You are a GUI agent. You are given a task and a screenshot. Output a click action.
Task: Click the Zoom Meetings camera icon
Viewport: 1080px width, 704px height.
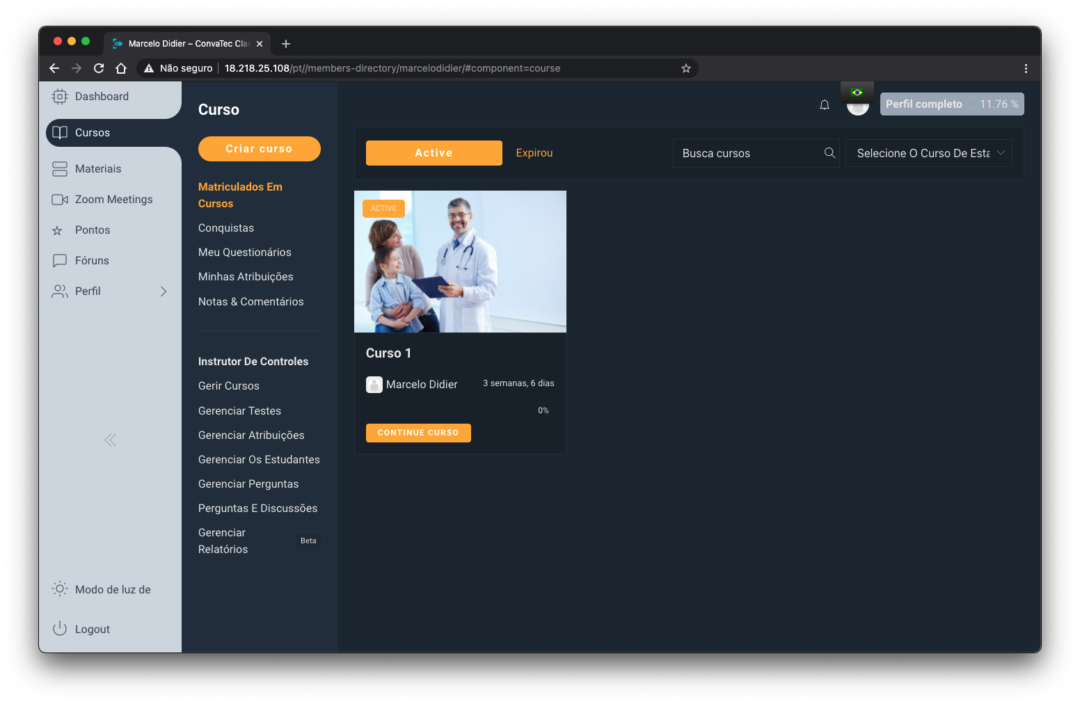(x=59, y=199)
